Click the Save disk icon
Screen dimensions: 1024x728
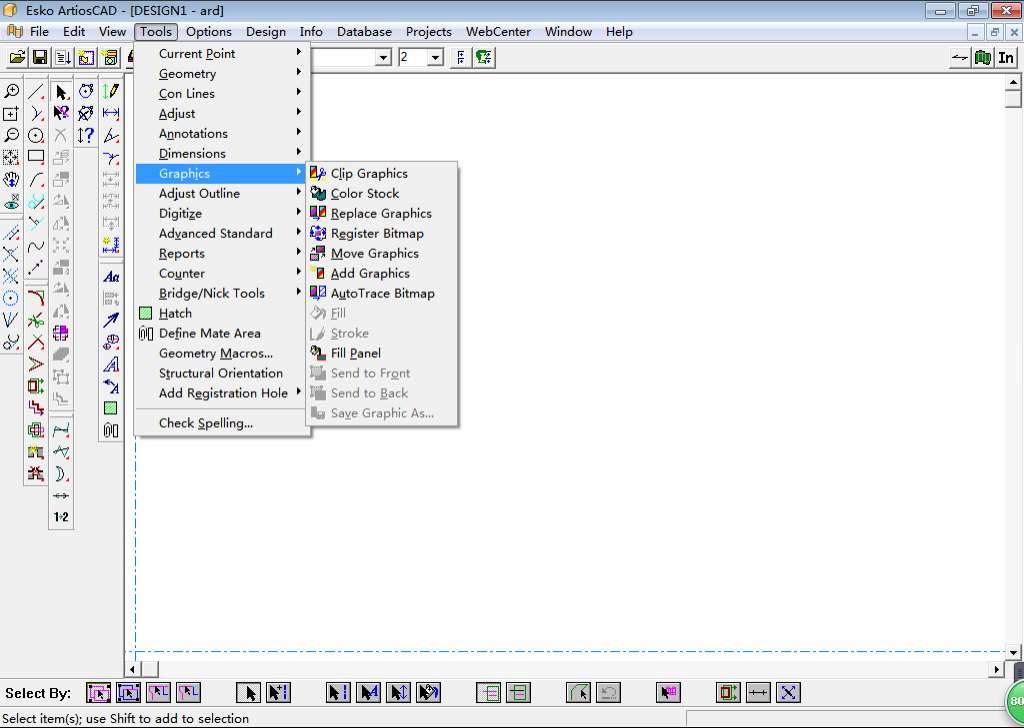tap(40, 57)
